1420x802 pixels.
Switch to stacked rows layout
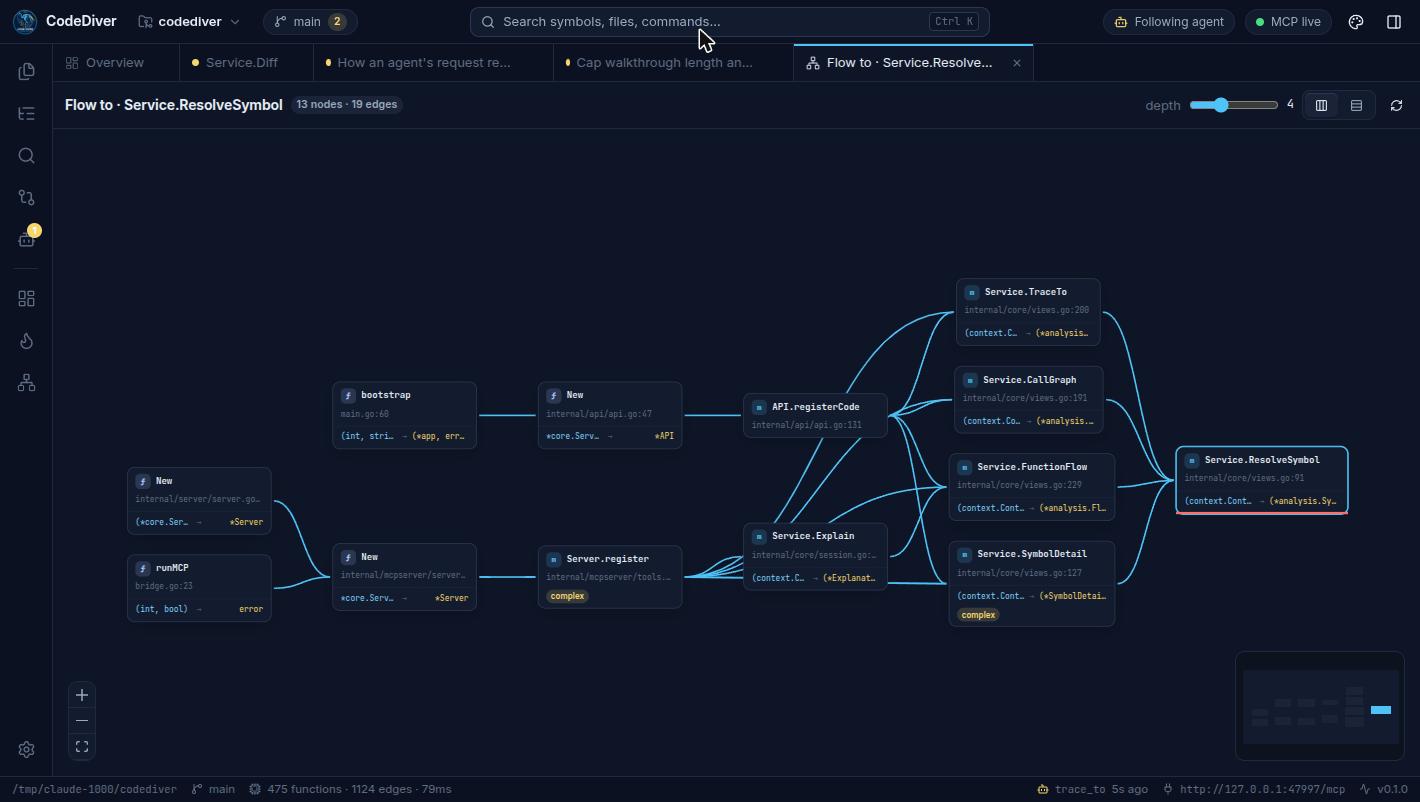[1356, 105]
